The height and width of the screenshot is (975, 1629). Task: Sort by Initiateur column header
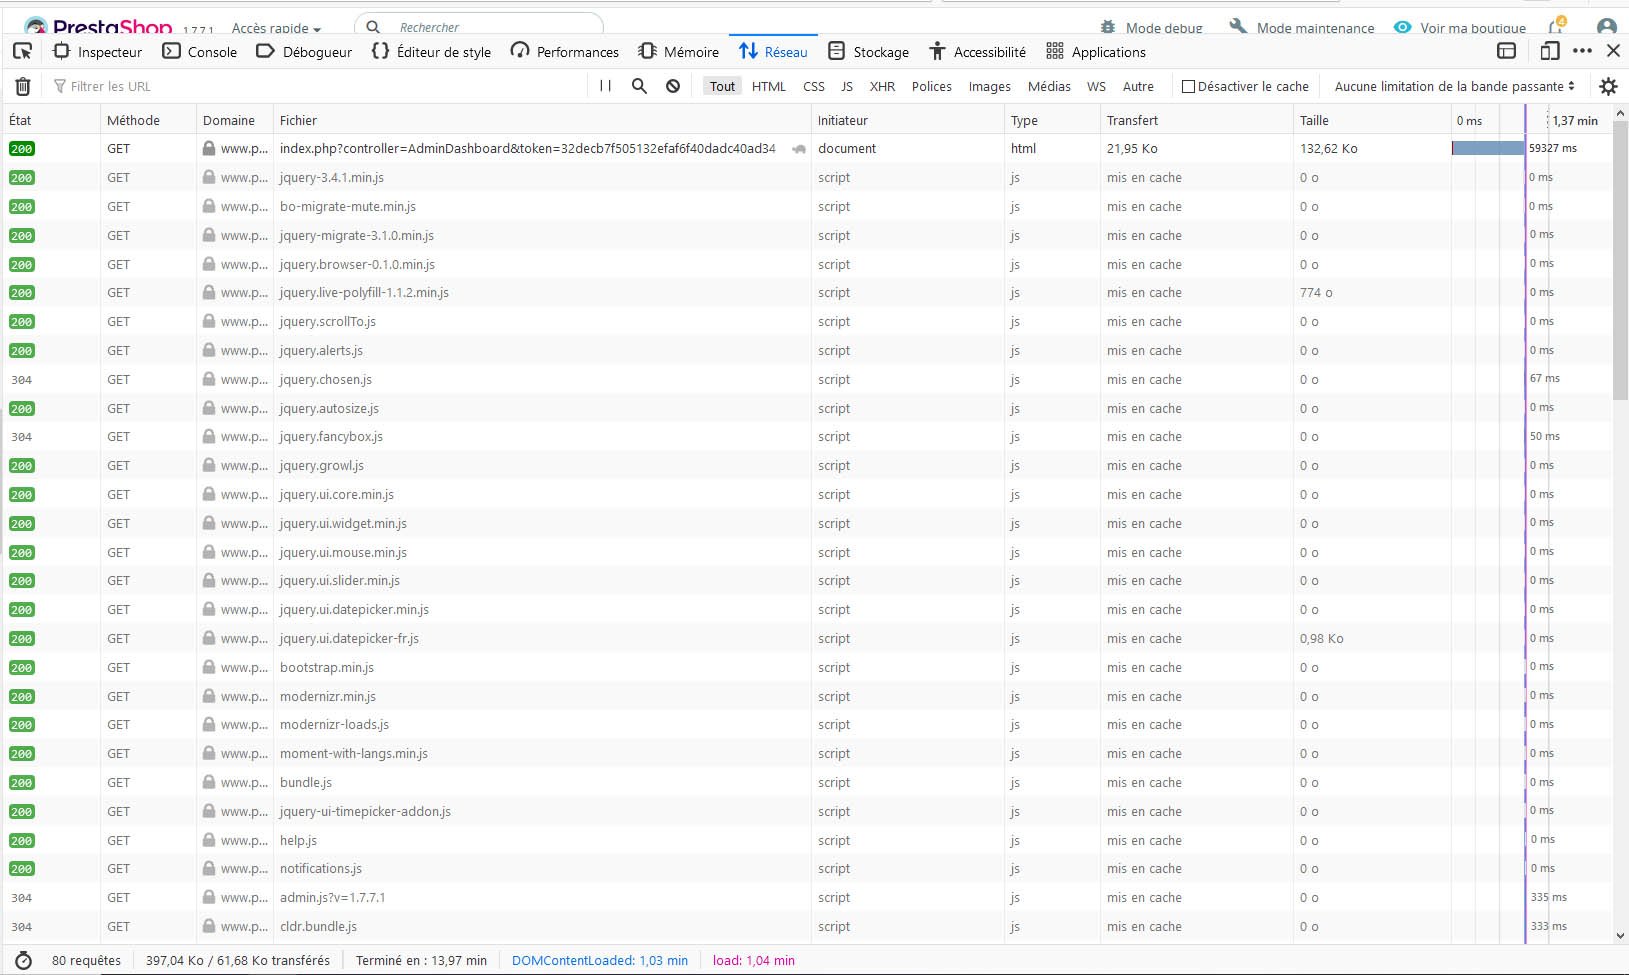pyautogui.click(x=907, y=120)
